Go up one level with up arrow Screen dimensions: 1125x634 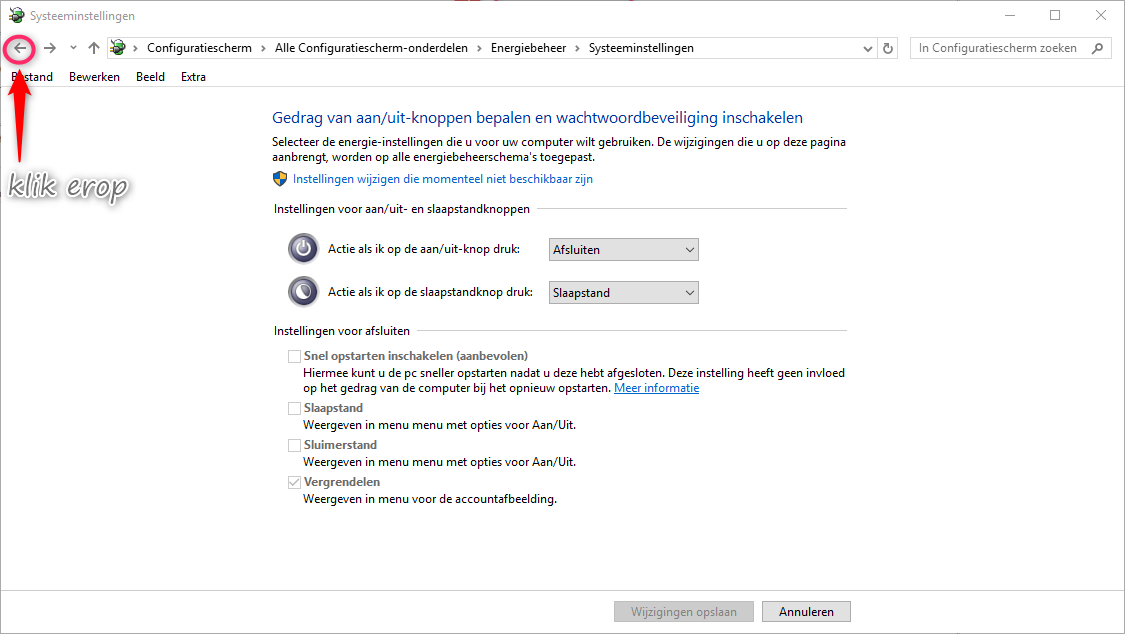[x=94, y=48]
